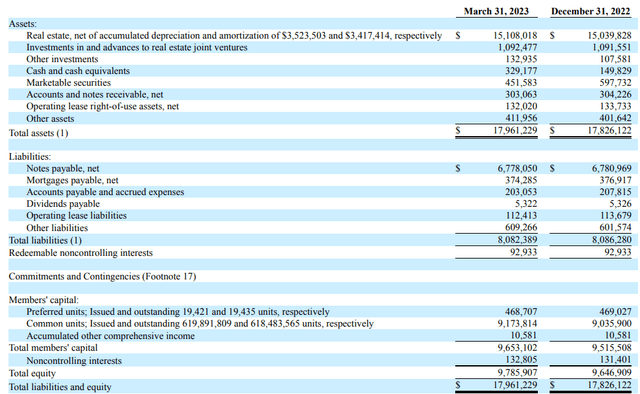Select receivables value 303,063
The image size is (640, 394).
click(521, 95)
